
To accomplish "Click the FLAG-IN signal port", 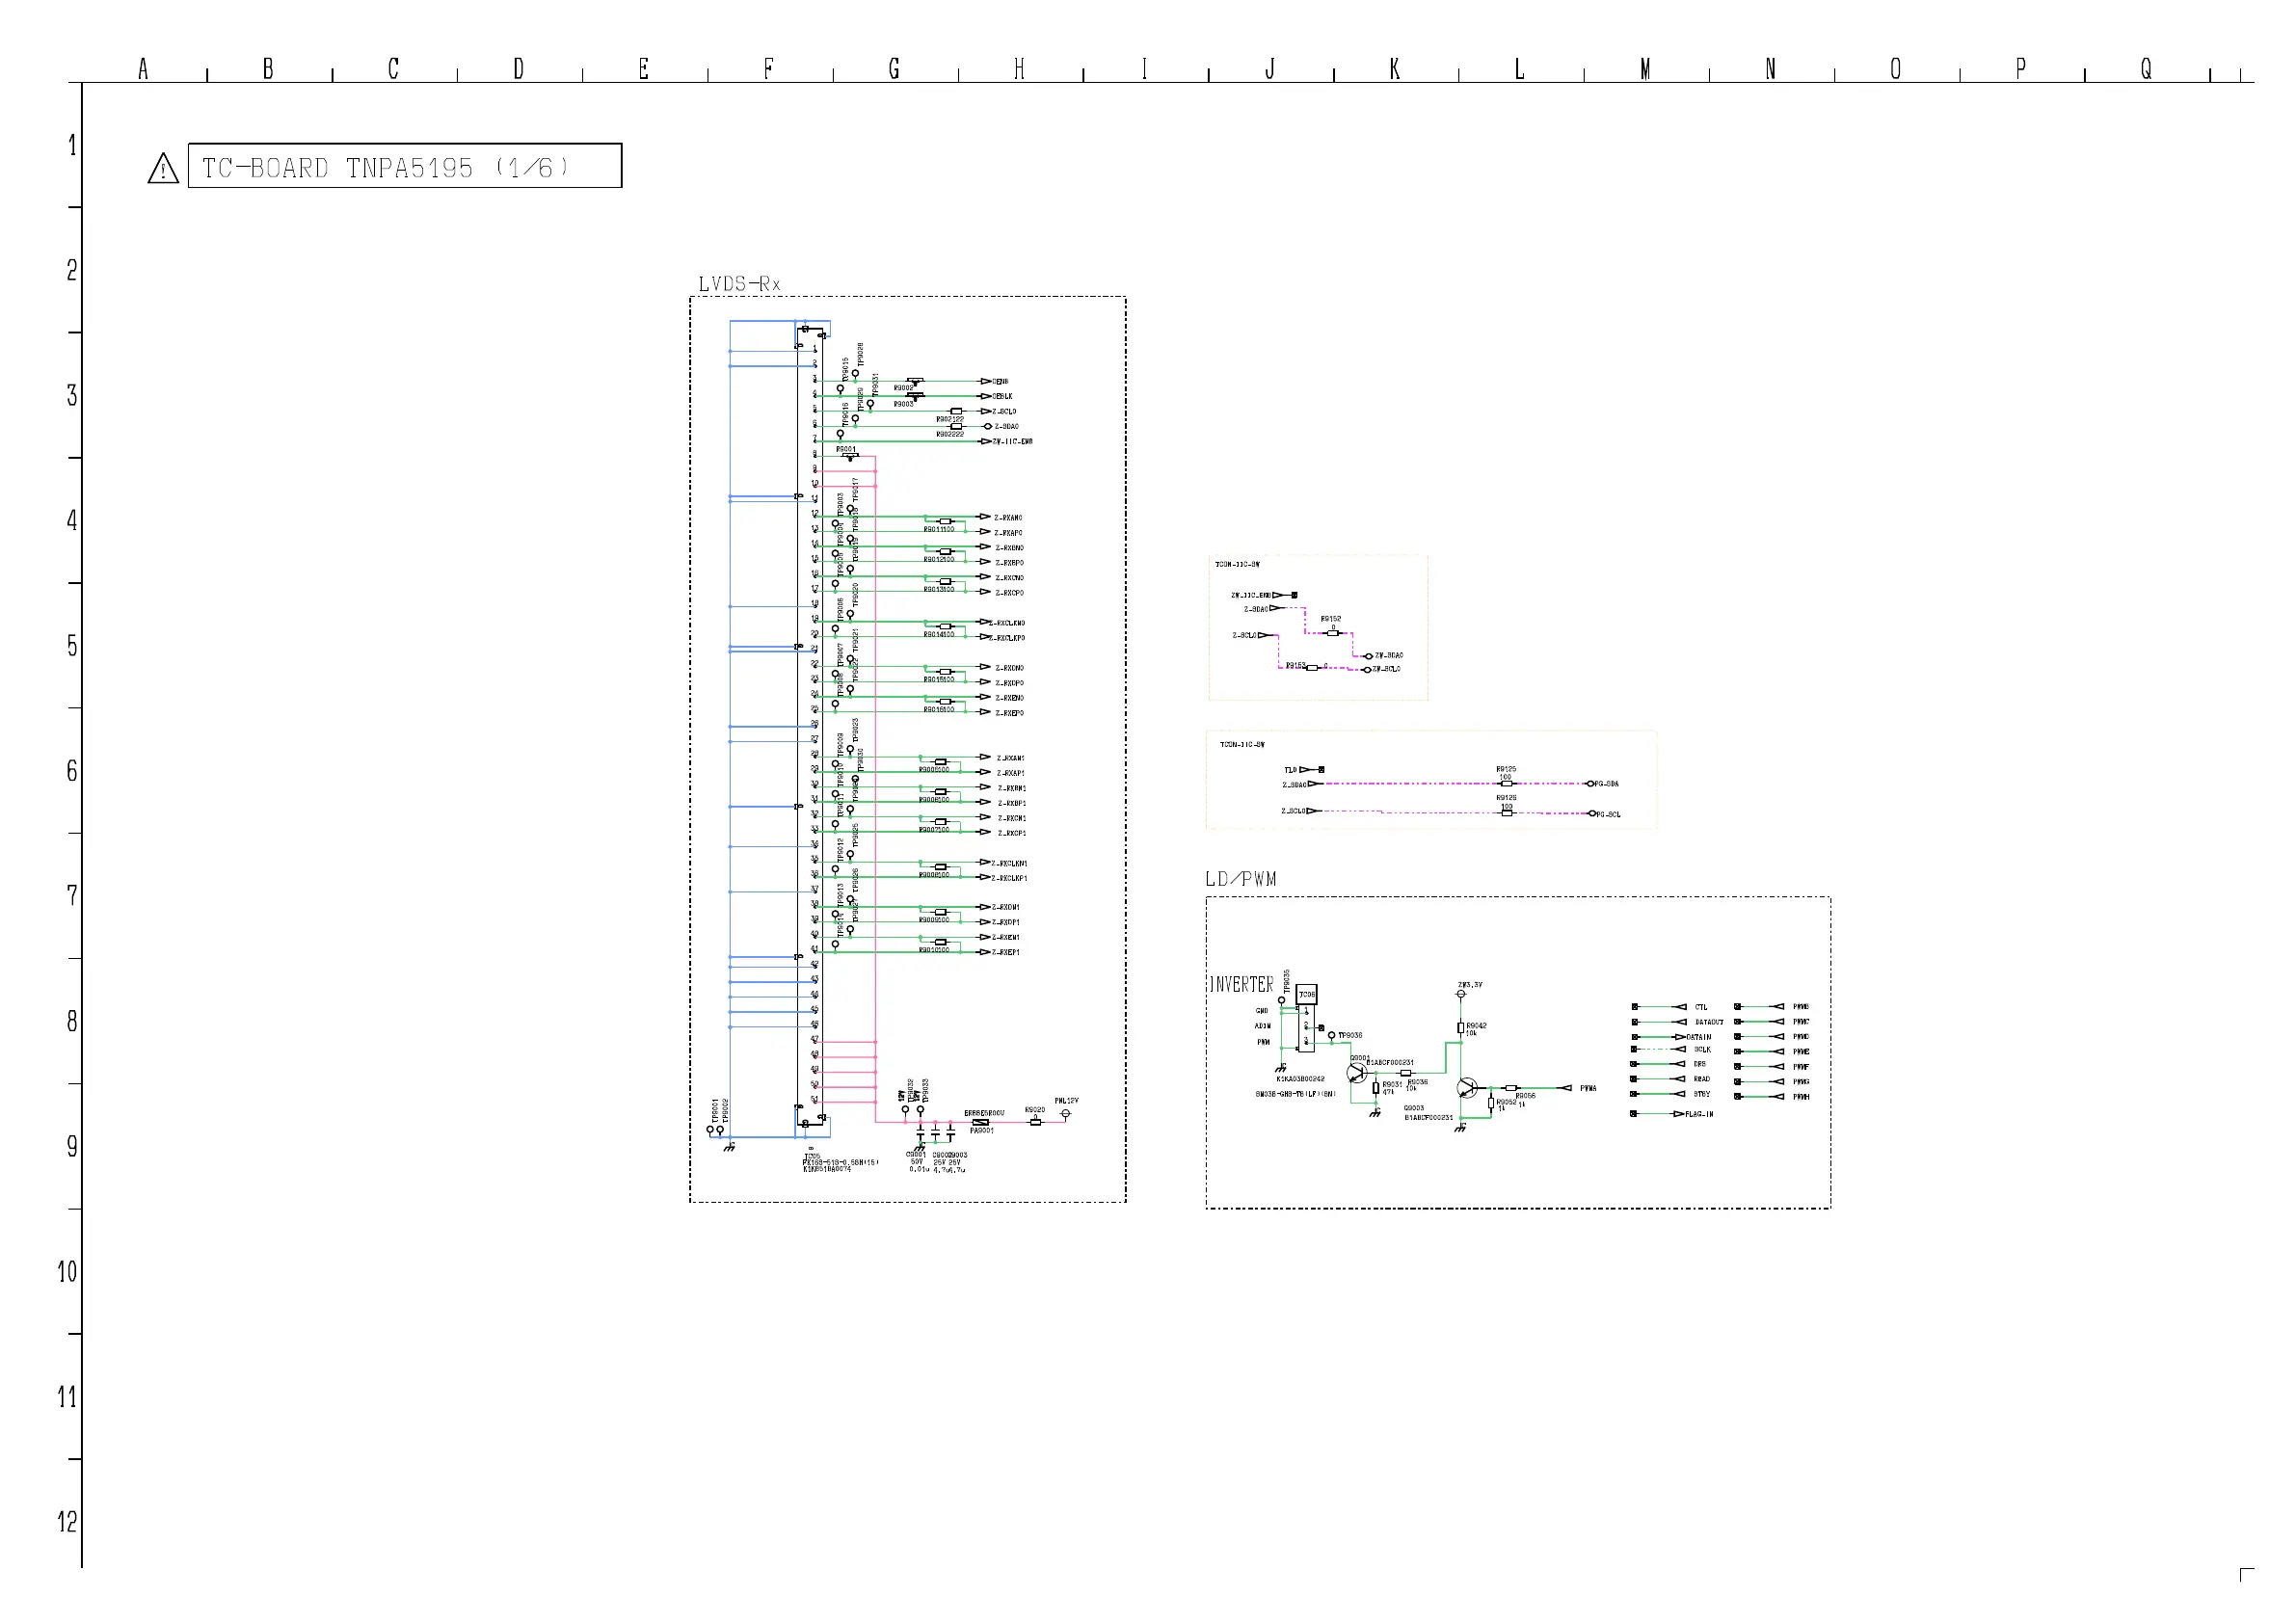I will pyautogui.click(x=1679, y=1114).
